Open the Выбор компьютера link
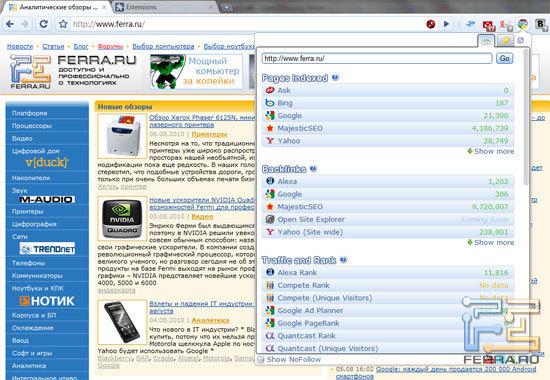Screen dimensions: 550x380 pyautogui.click(x=163, y=46)
